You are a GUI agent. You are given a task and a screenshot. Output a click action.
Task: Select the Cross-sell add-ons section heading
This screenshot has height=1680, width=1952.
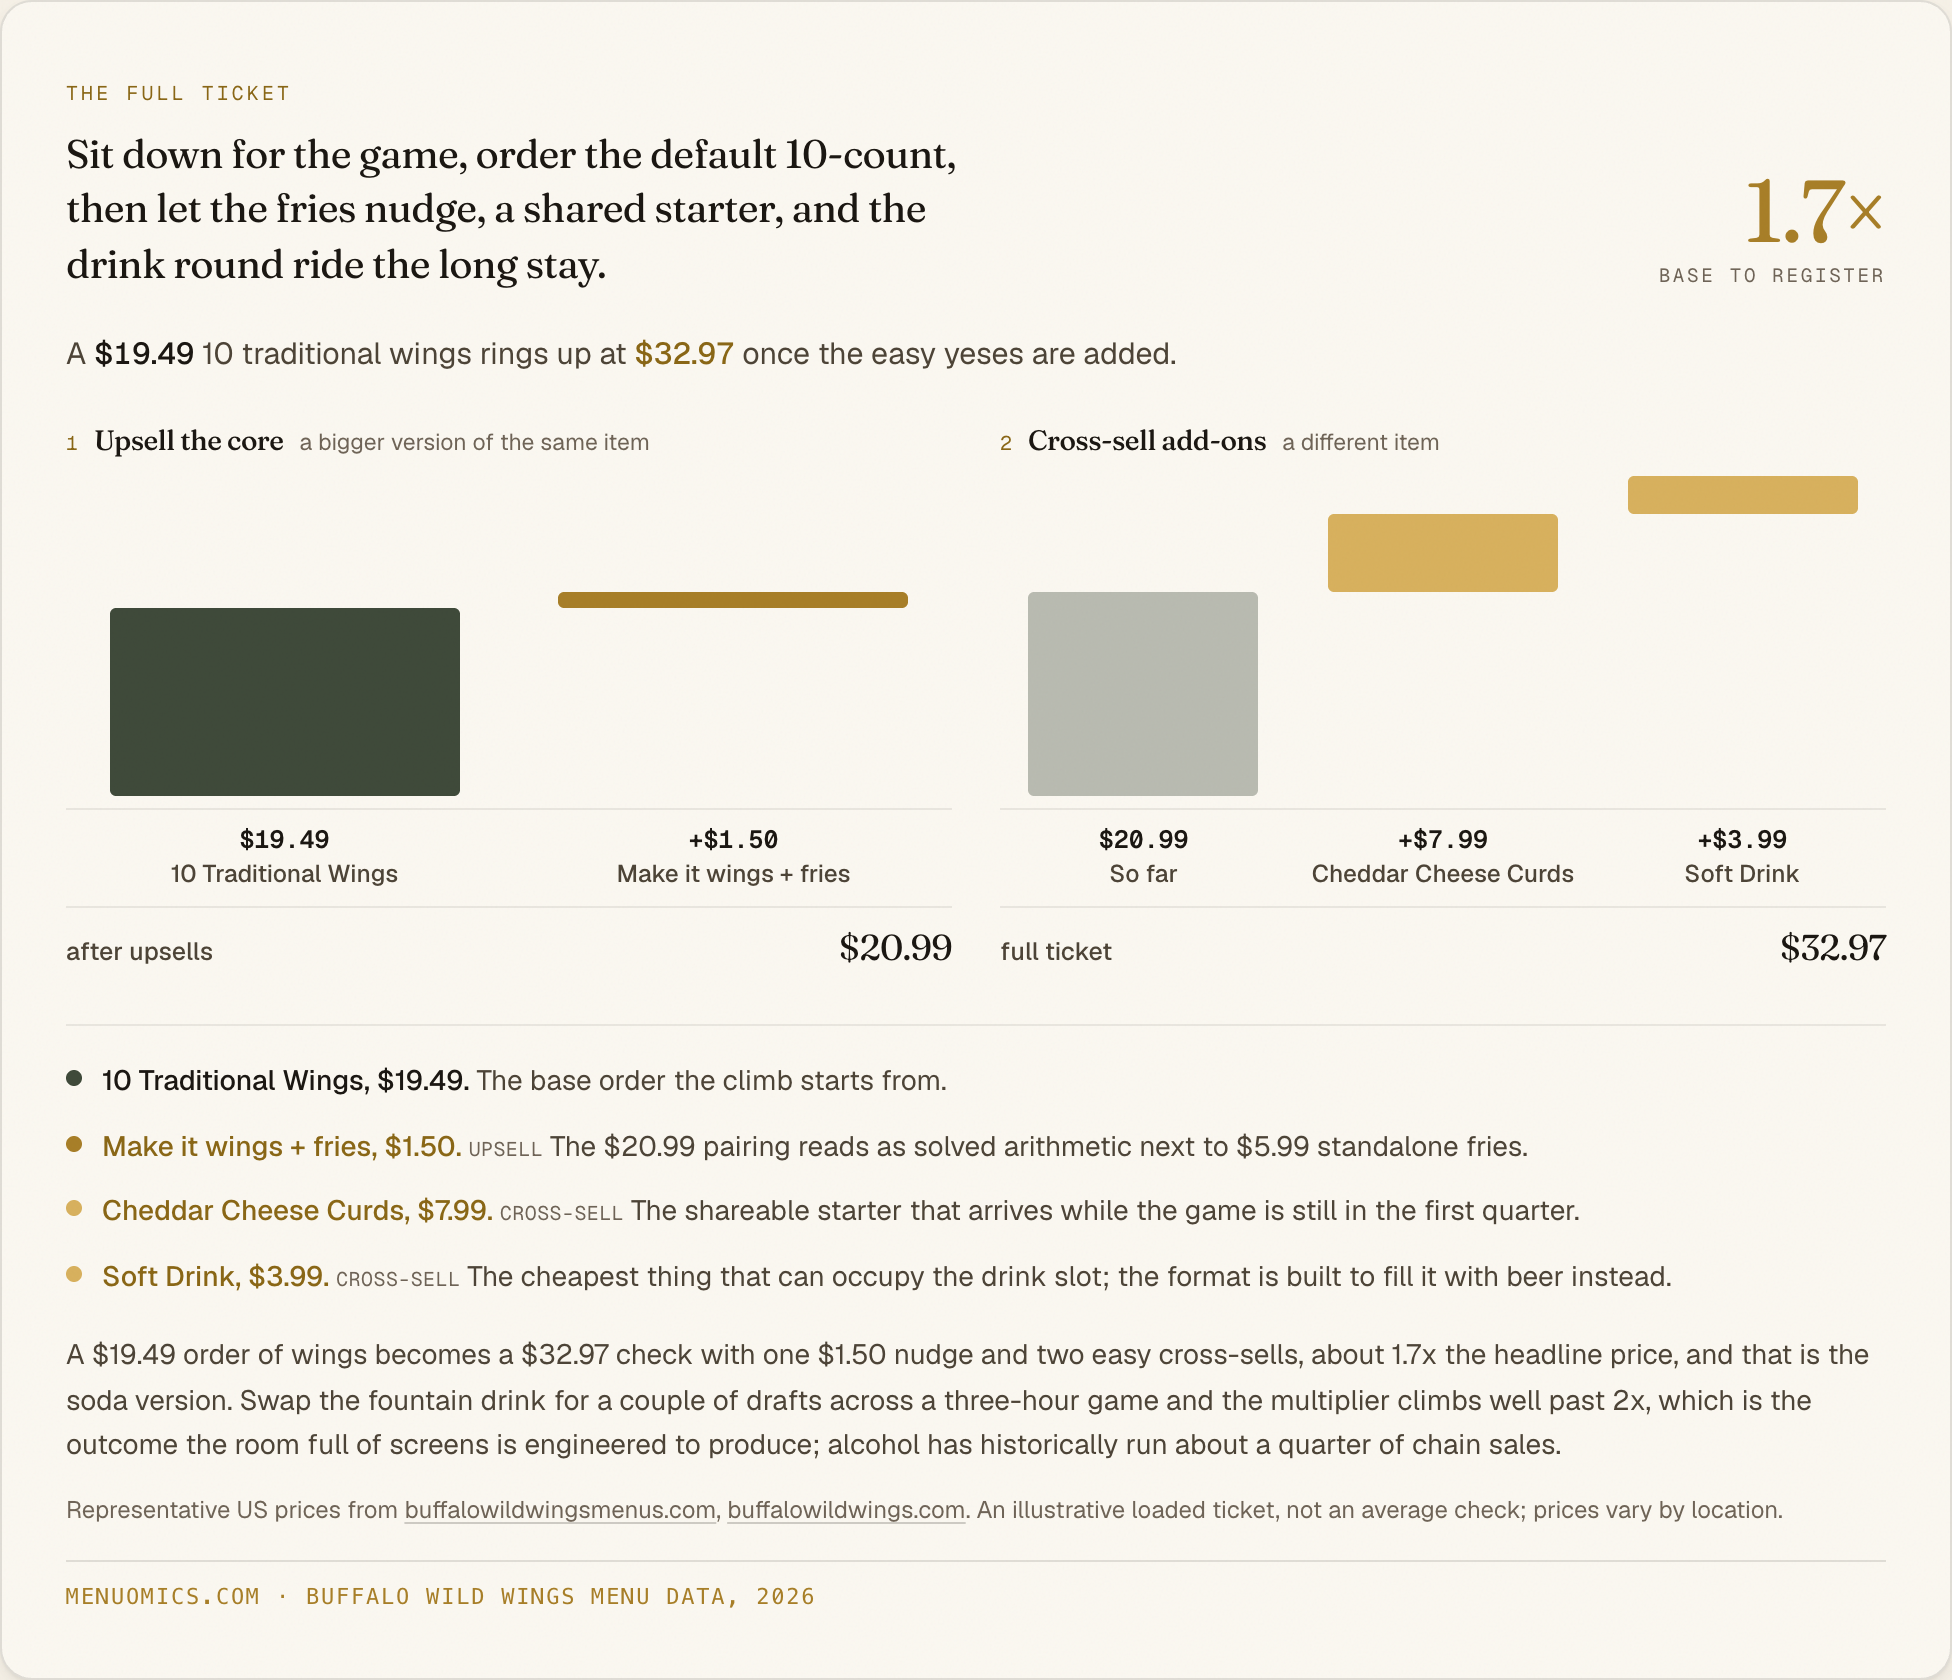pyautogui.click(x=1147, y=441)
